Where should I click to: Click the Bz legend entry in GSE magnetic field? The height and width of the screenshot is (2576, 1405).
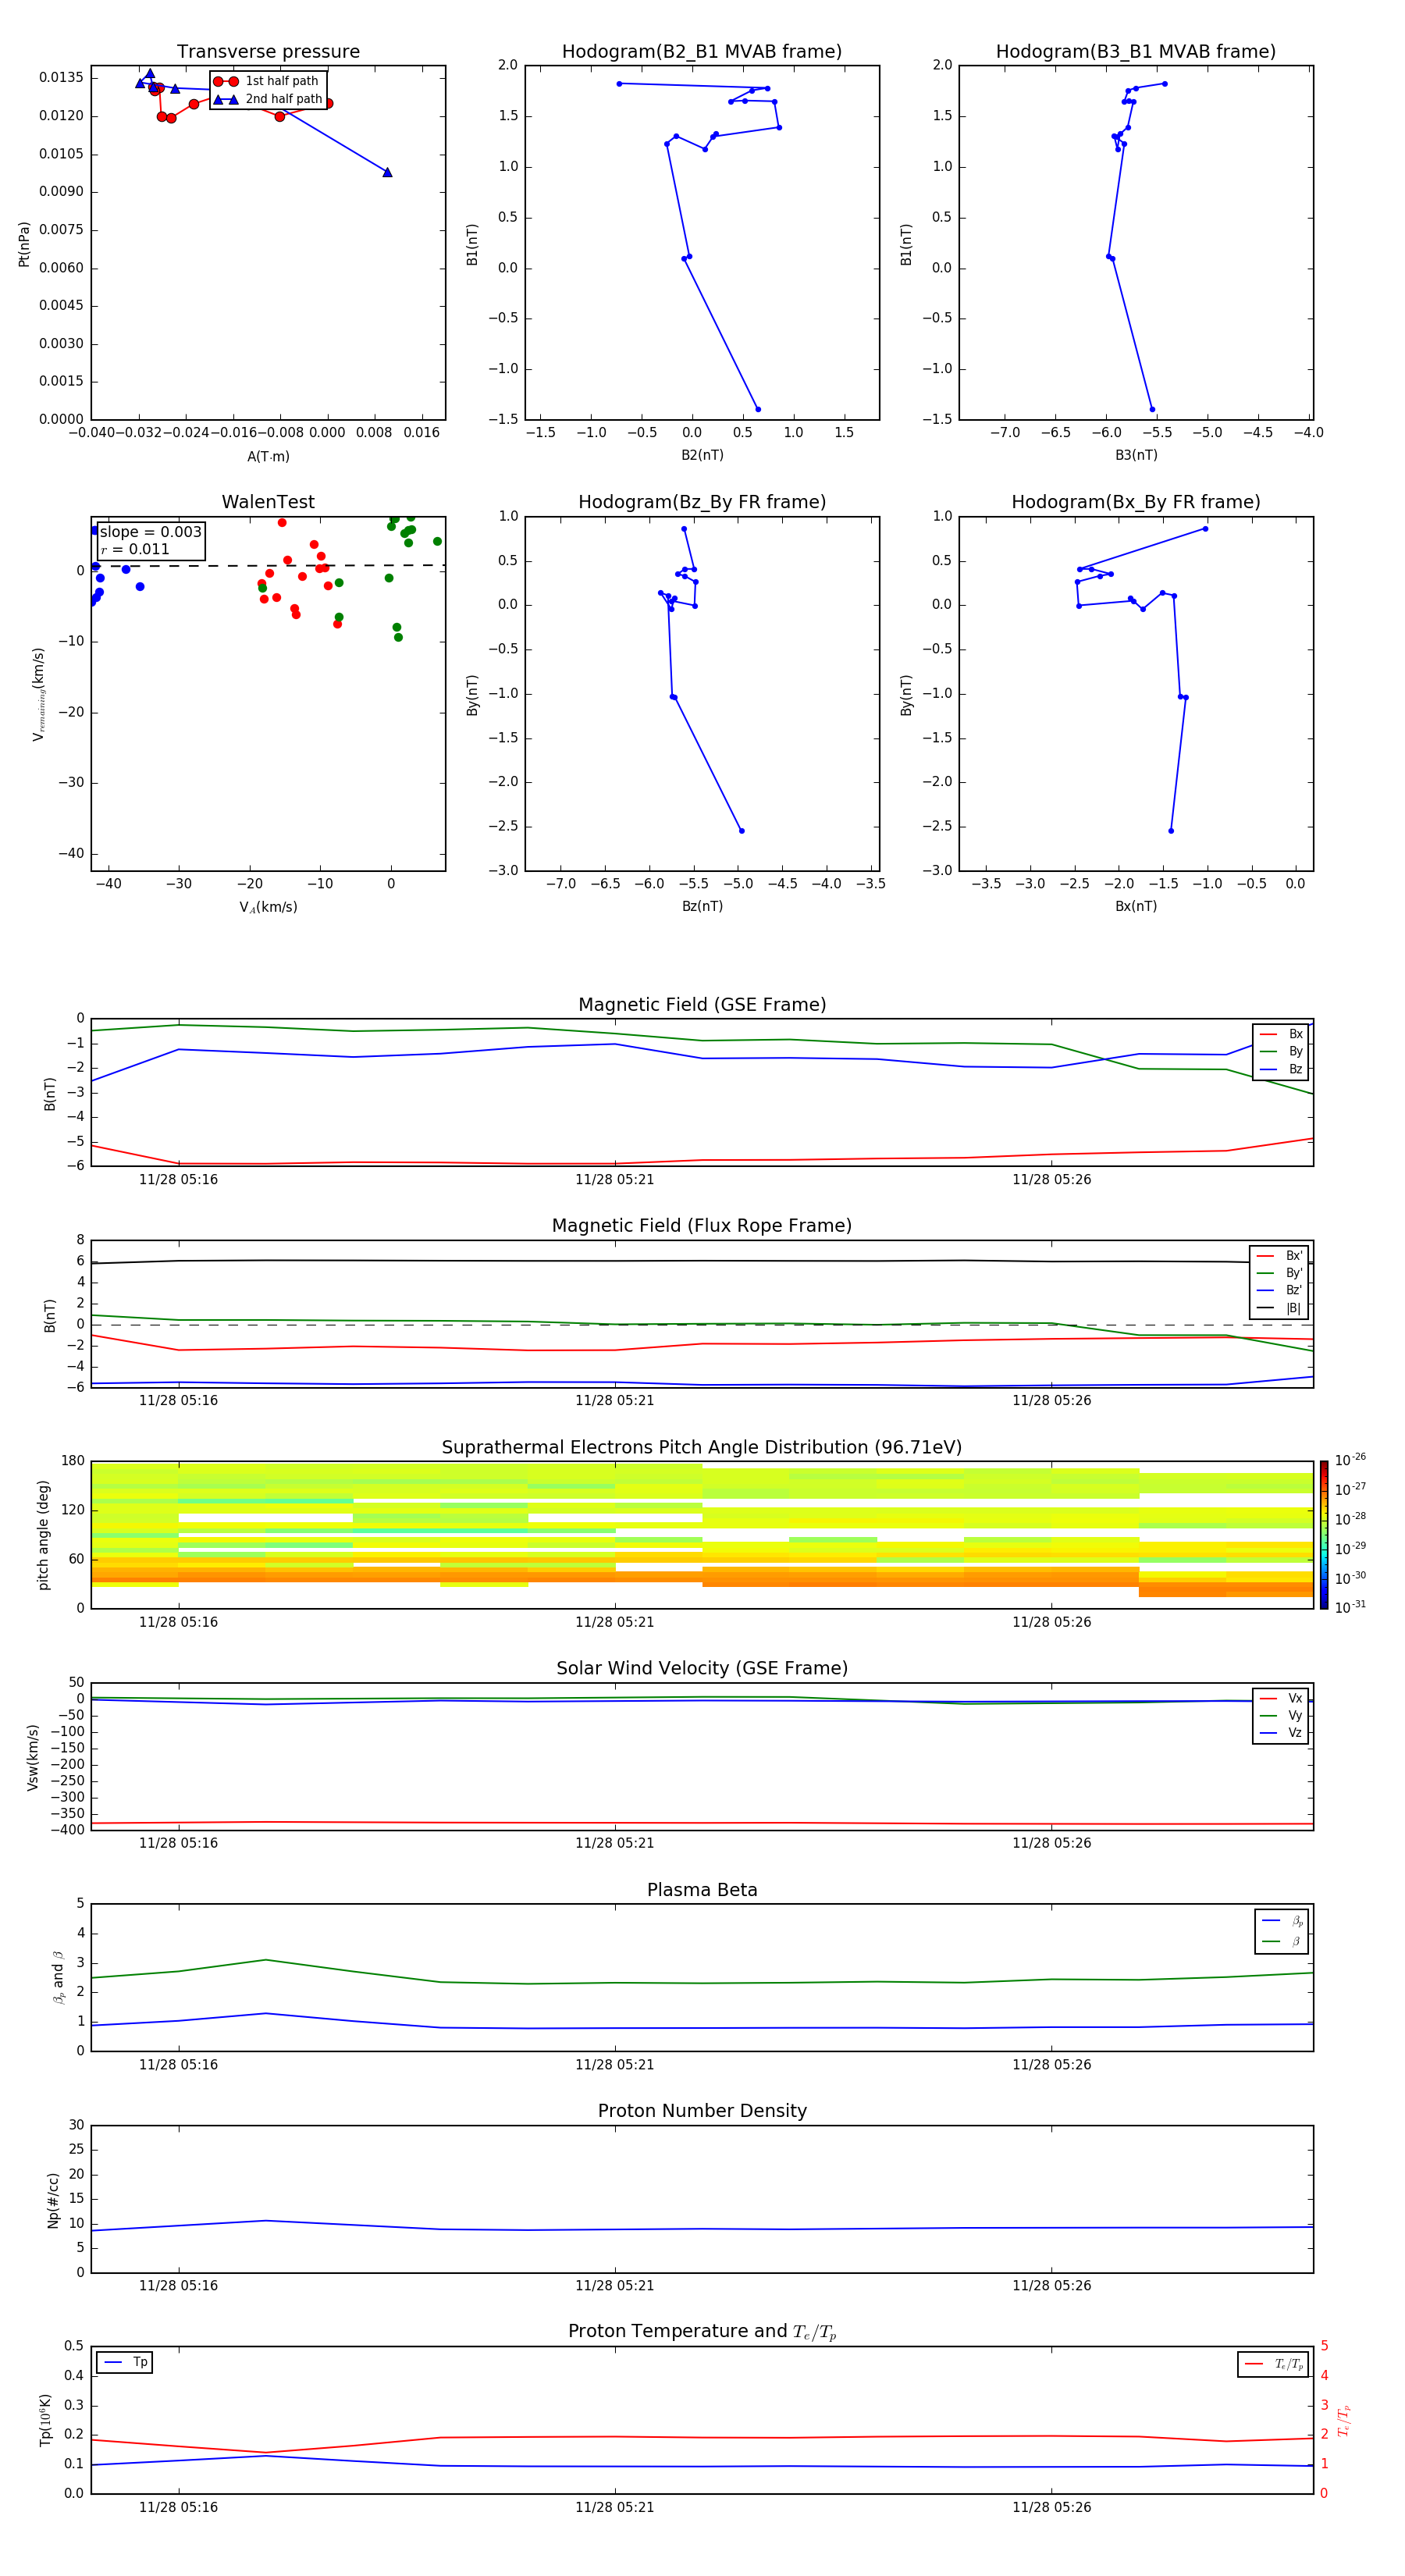tap(1281, 1070)
